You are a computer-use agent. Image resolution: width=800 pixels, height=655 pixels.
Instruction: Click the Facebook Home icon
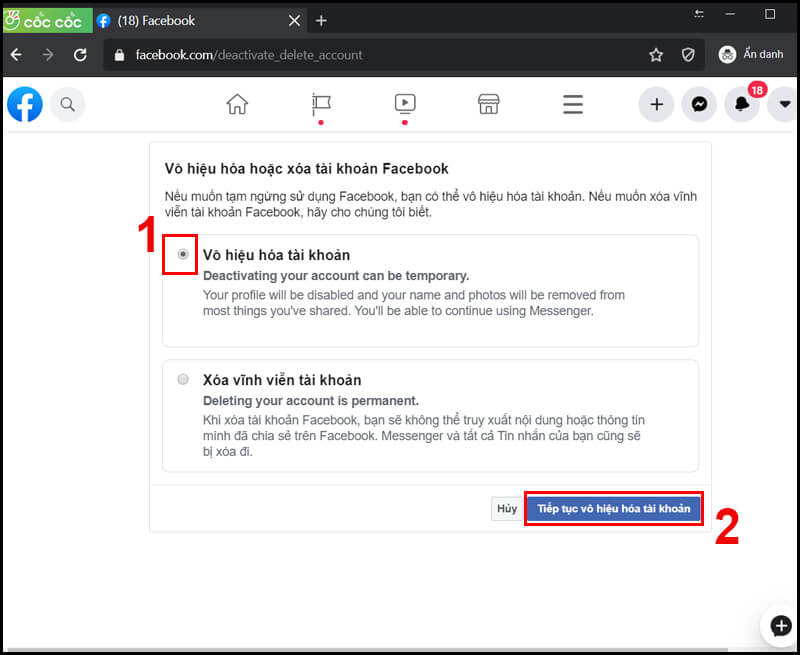tap(237, 104)
